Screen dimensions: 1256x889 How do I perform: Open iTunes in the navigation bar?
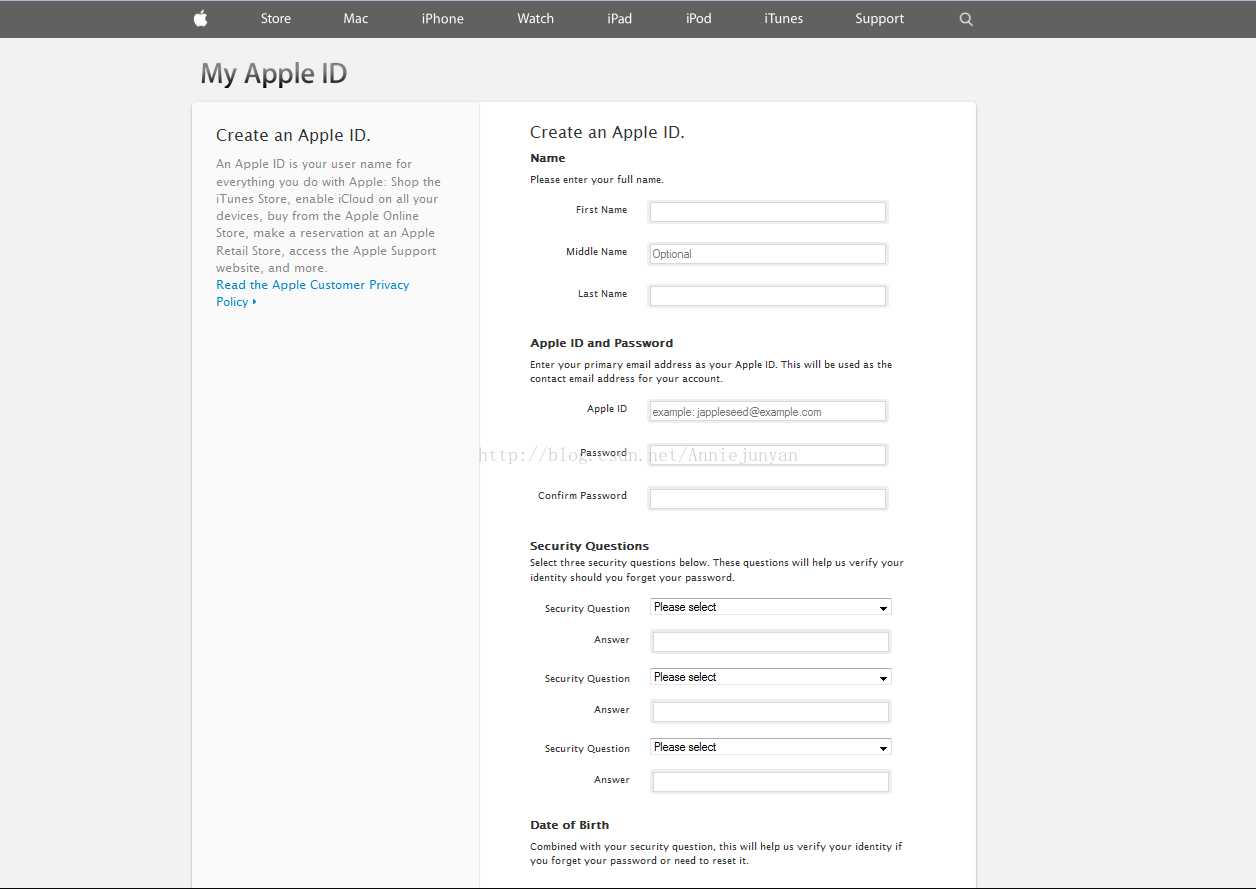click(x=784, y=19)
